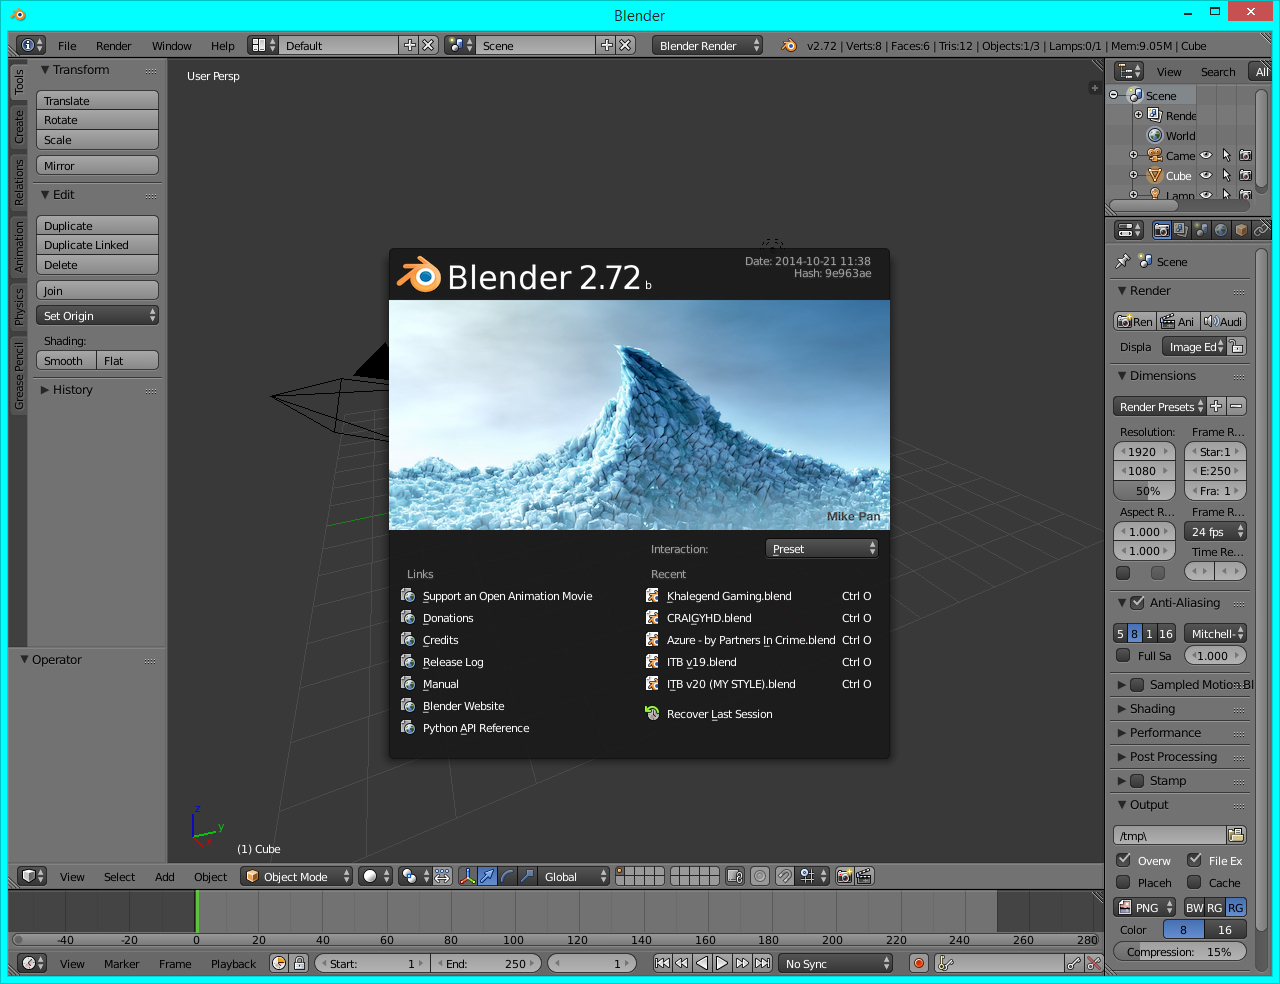Open the Release Log link
Image resolution: width=1280 pixels, height=984 pixels.
pos(453,662)
